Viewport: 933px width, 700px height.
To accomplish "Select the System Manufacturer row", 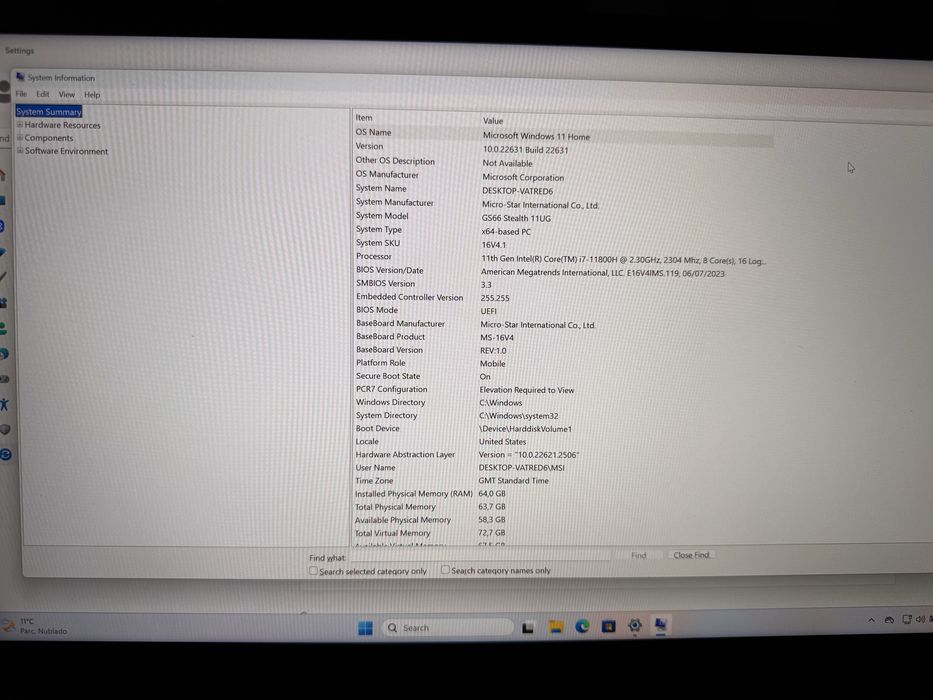I will point(563,204).
